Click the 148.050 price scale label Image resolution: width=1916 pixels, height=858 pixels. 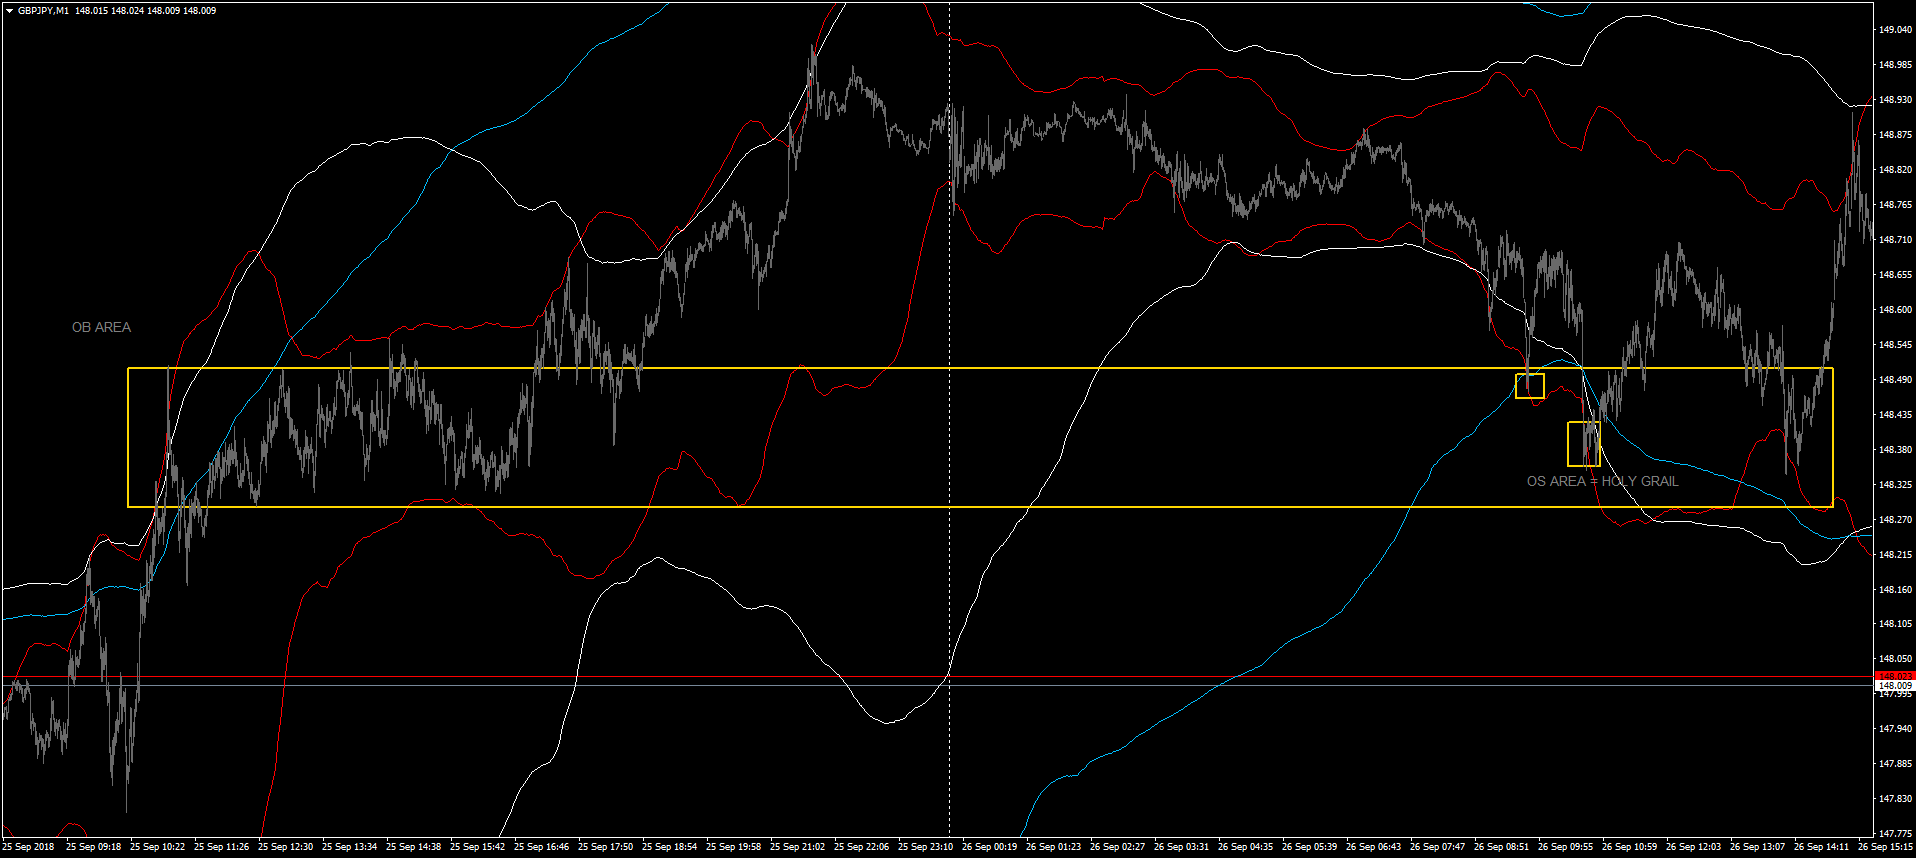(x=1895, y=659)
